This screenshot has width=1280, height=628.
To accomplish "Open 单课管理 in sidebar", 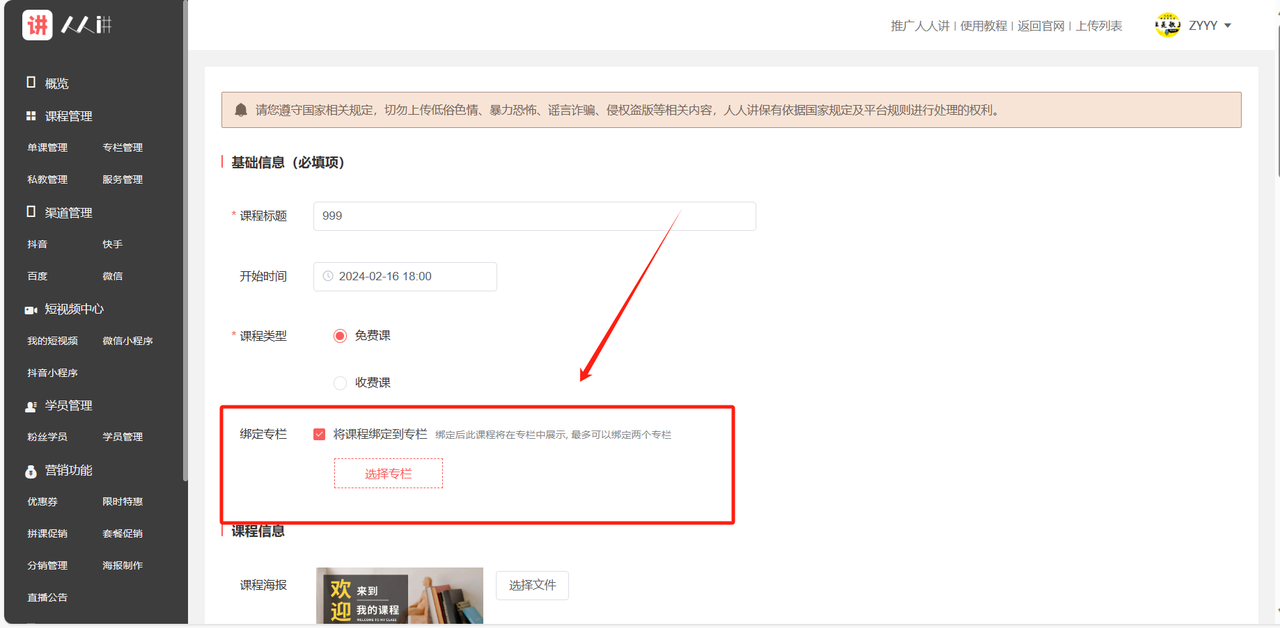I will click(x=47, y=148).
